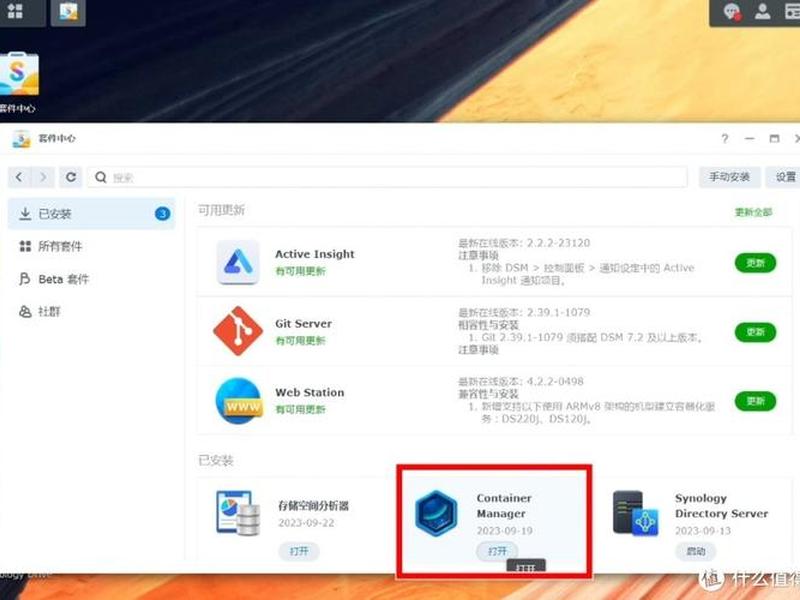800x600 pixels.
Task: Open the 套件中心 desktop shortcut
Action: tap(18, 82)
